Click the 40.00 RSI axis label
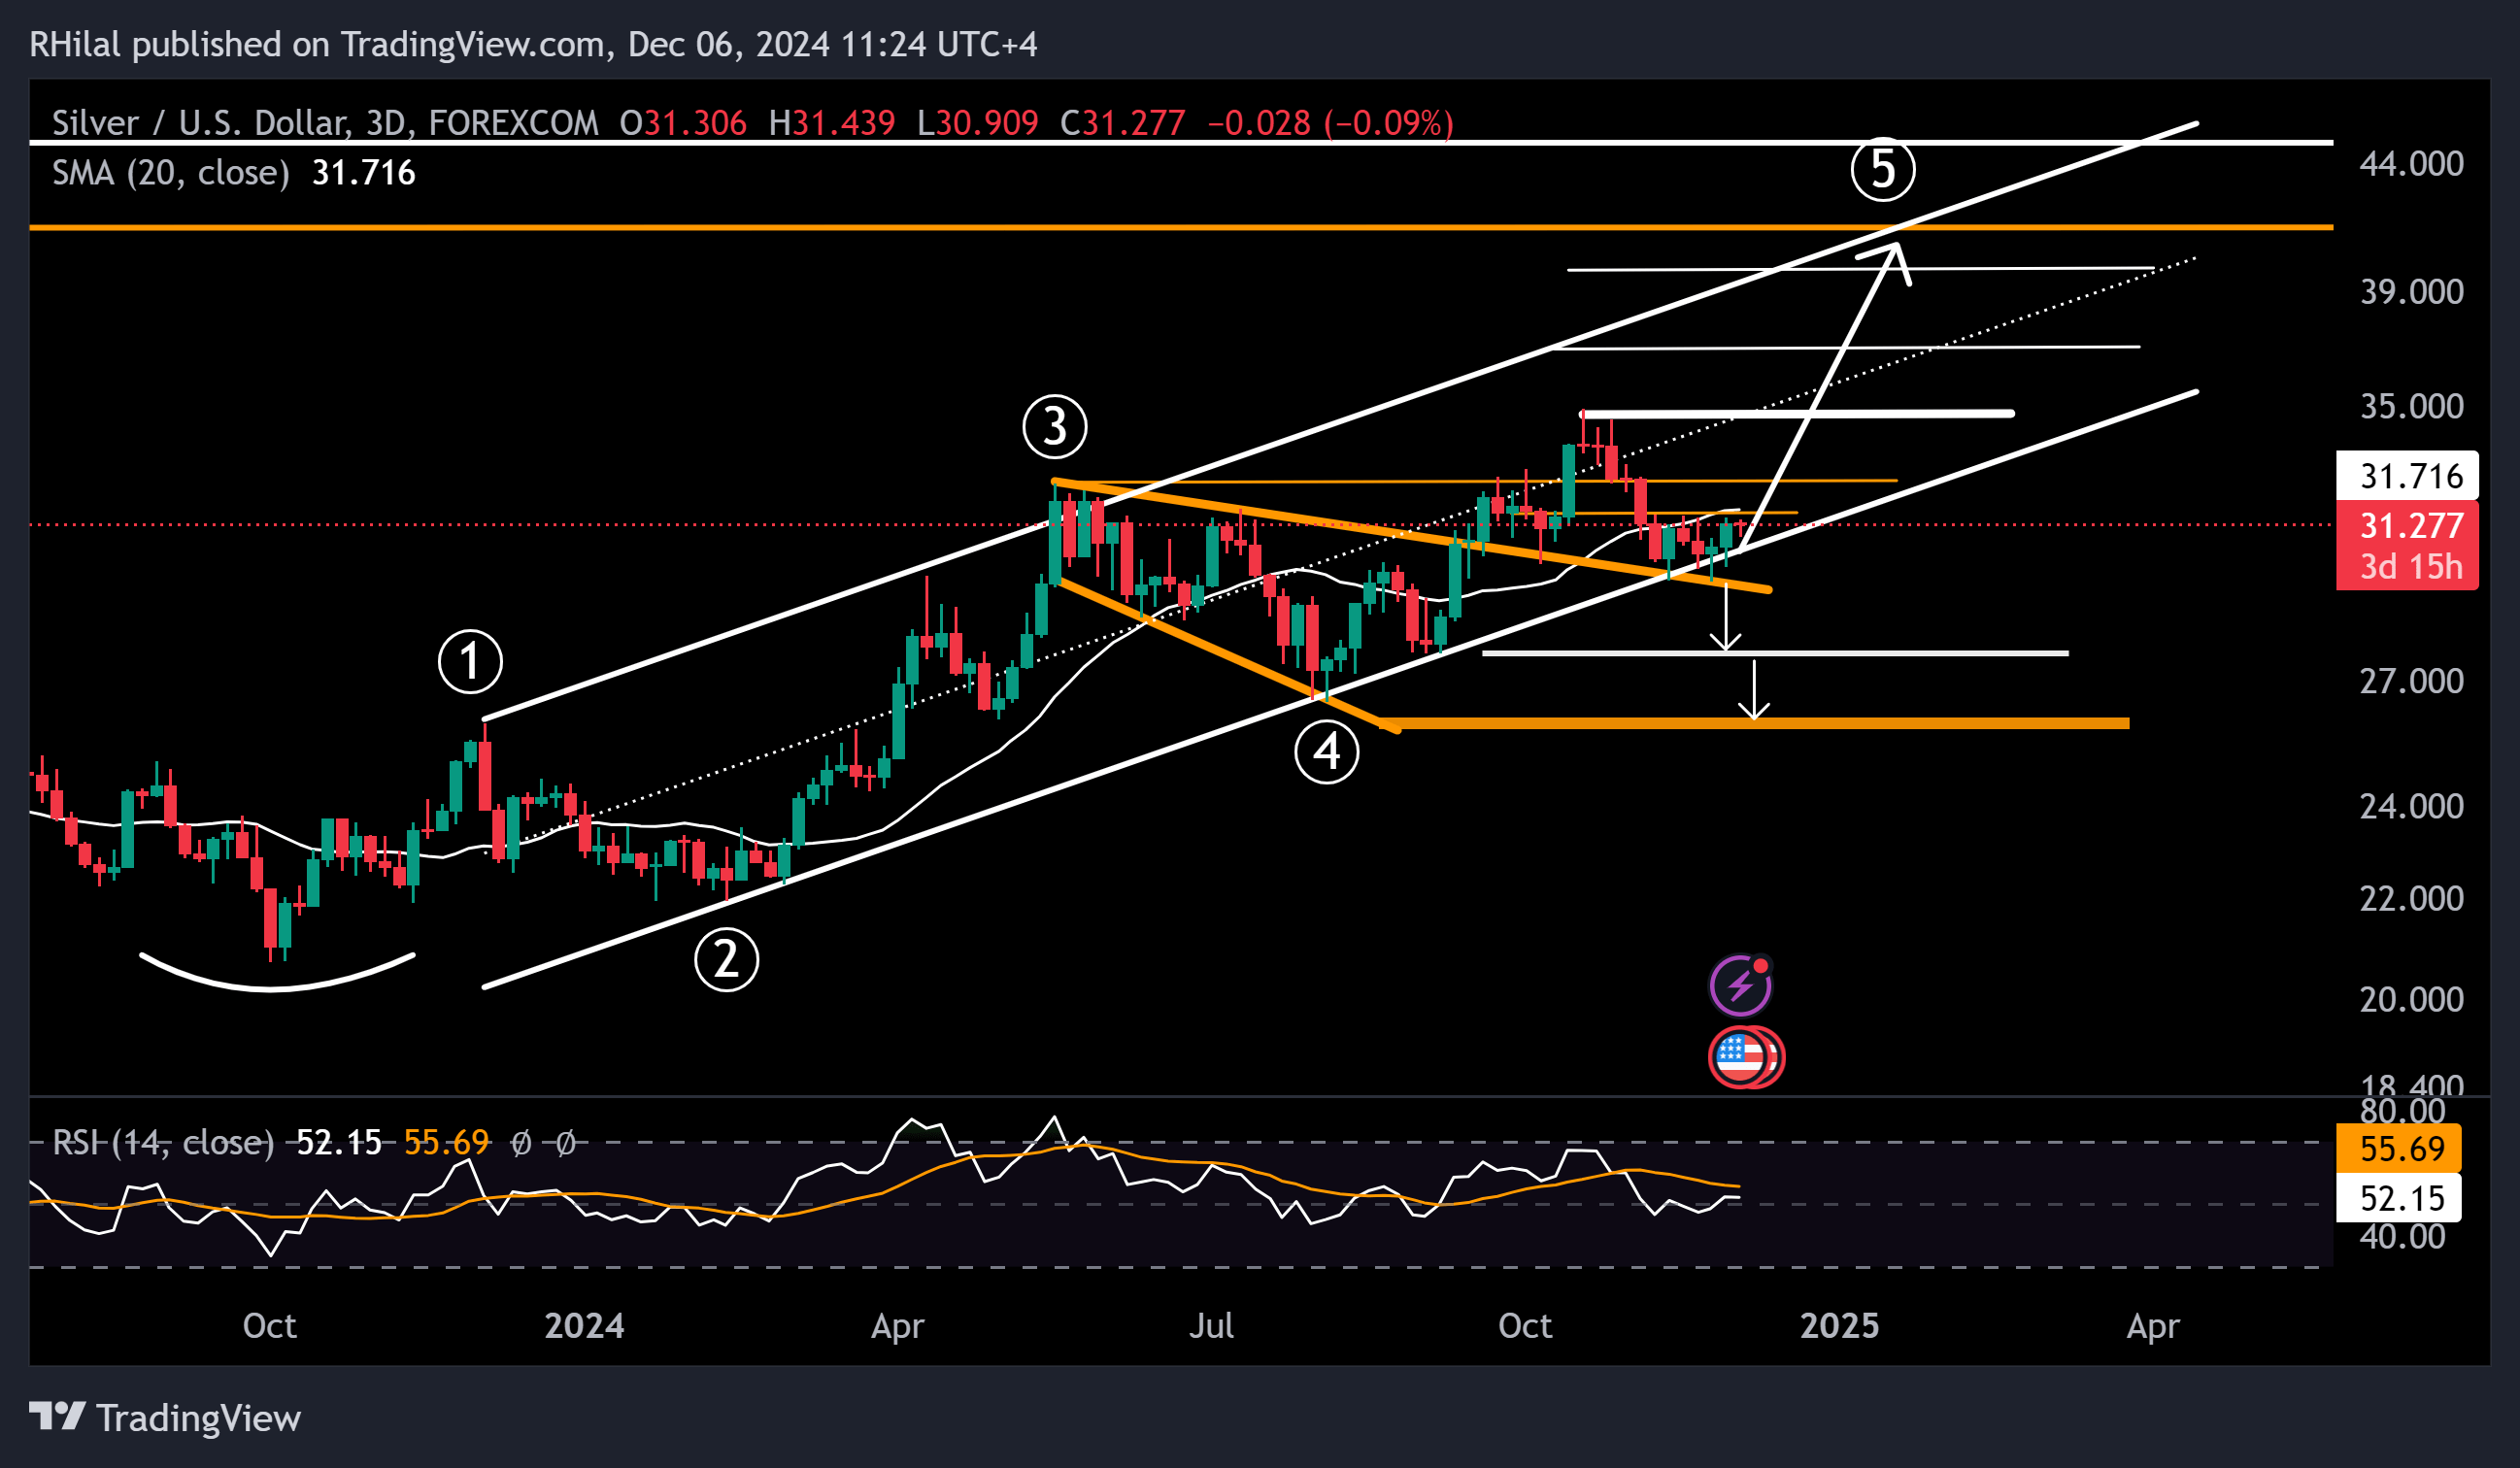 coord(2402,1237)
